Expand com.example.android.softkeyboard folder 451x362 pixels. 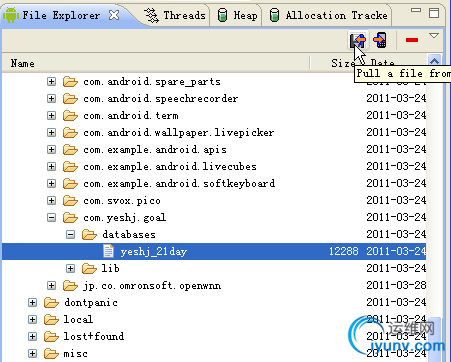[x=51, y=184]
